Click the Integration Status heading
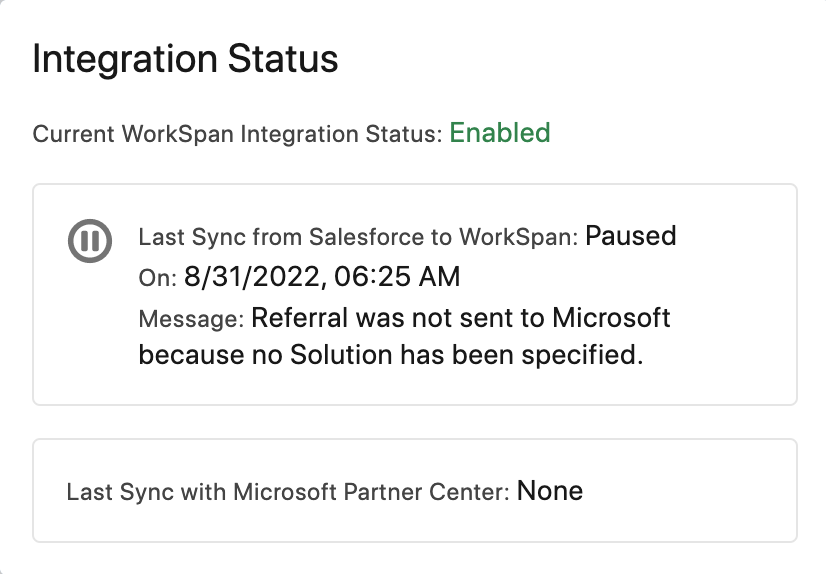 point(185,59)
